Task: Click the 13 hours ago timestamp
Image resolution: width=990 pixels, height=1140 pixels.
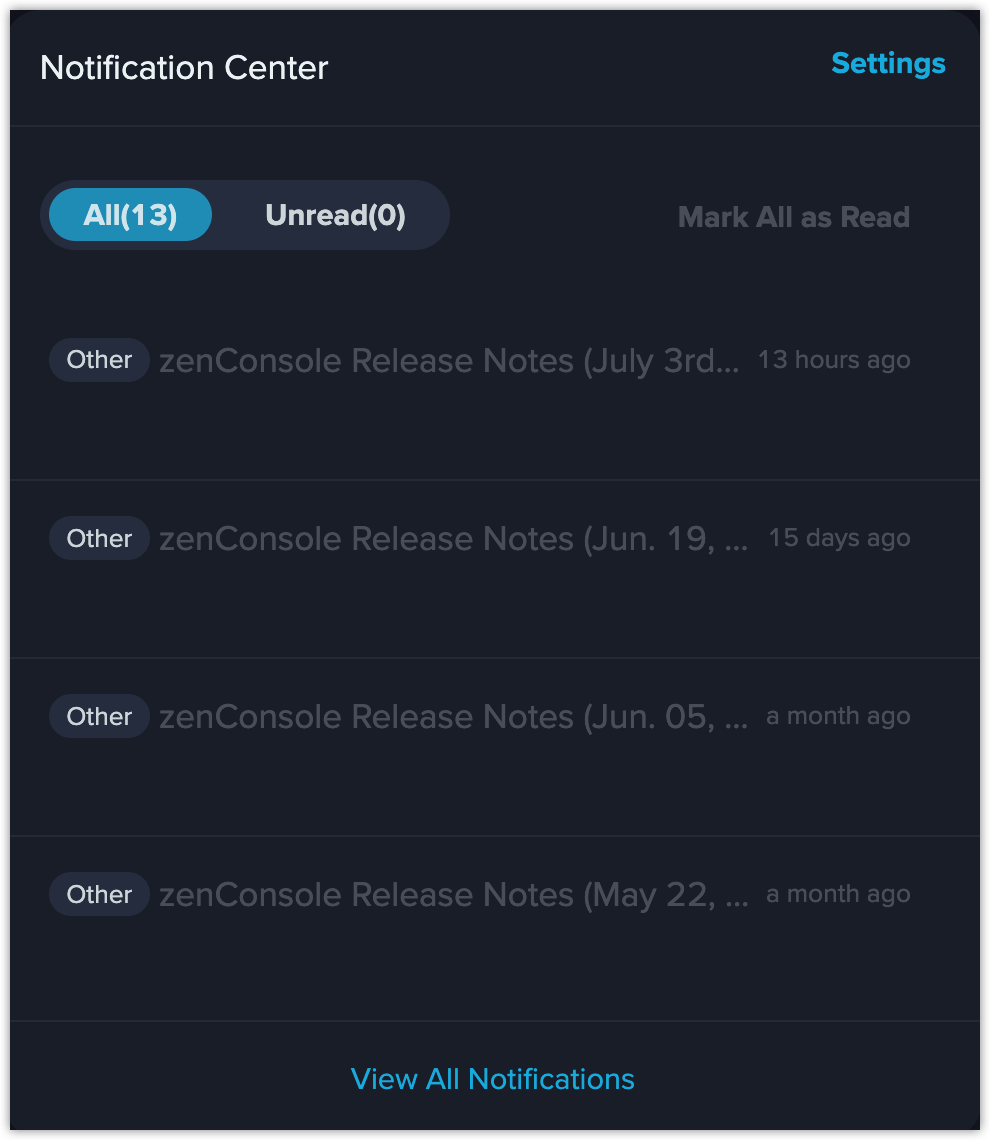Action: (x=834, y=360)
